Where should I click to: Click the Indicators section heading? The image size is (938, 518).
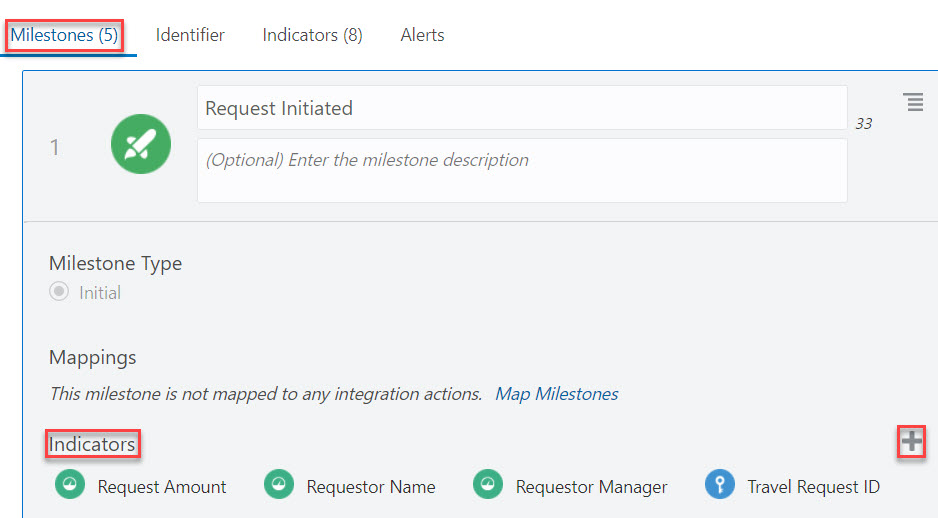[92, 444]
